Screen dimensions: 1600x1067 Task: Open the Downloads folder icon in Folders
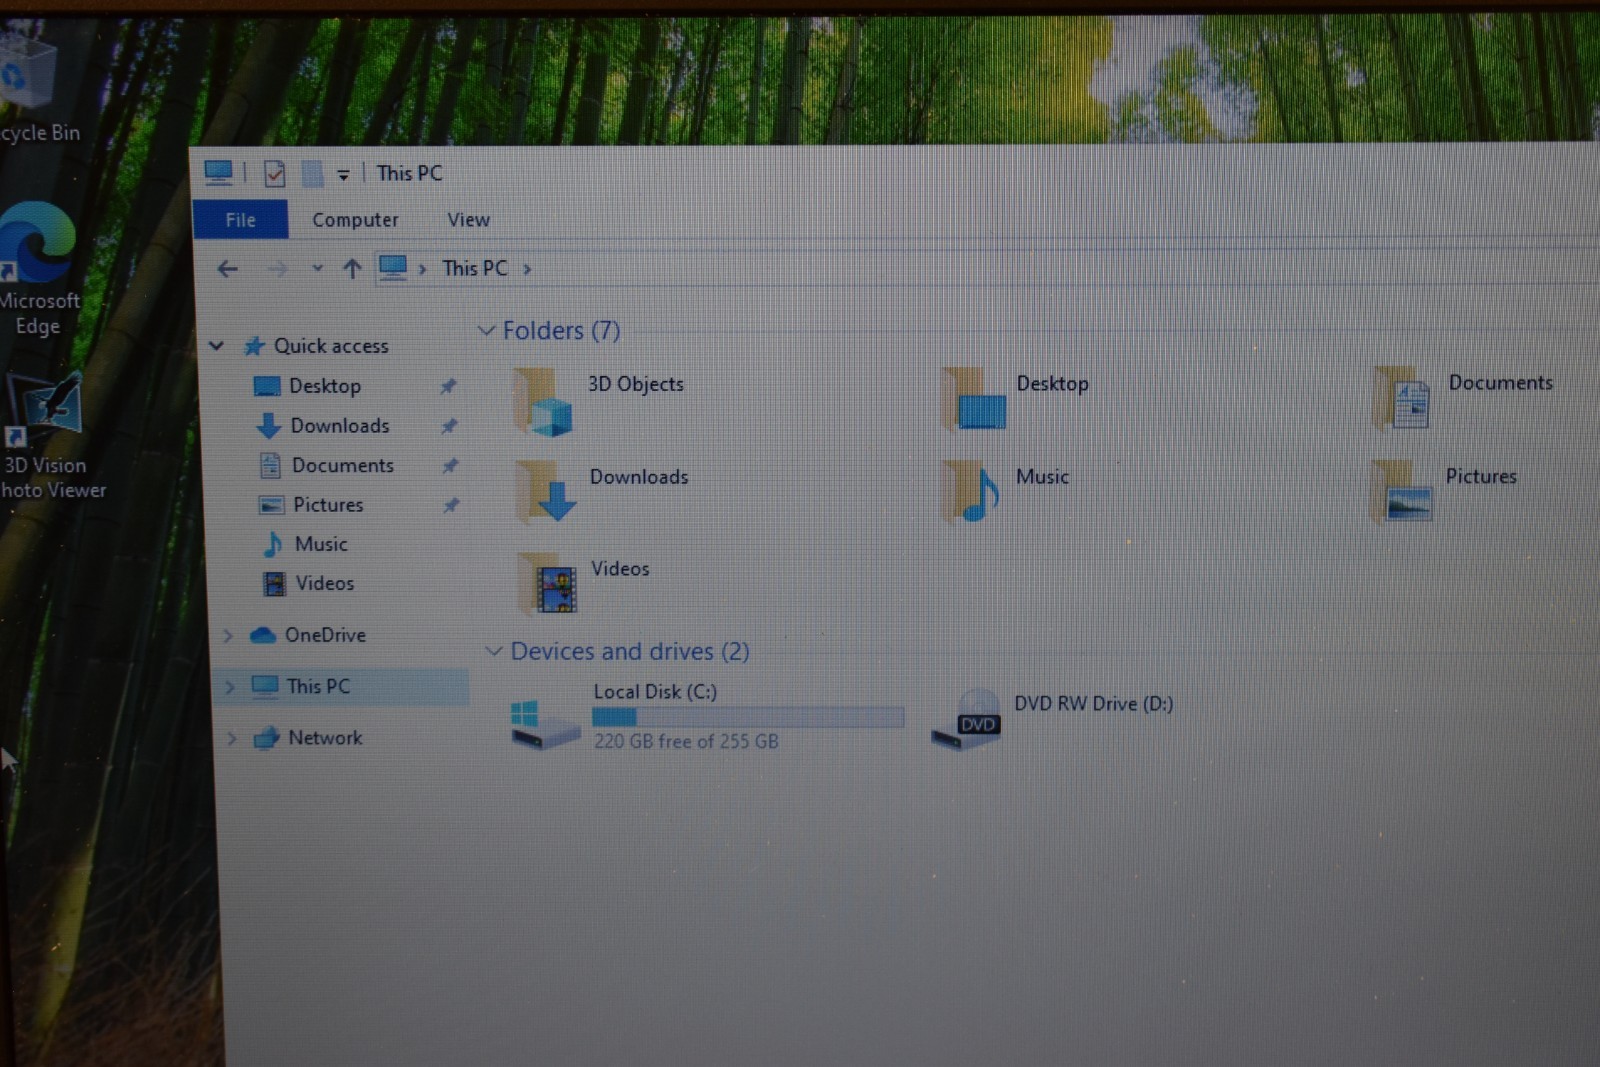tap(546, 492)
